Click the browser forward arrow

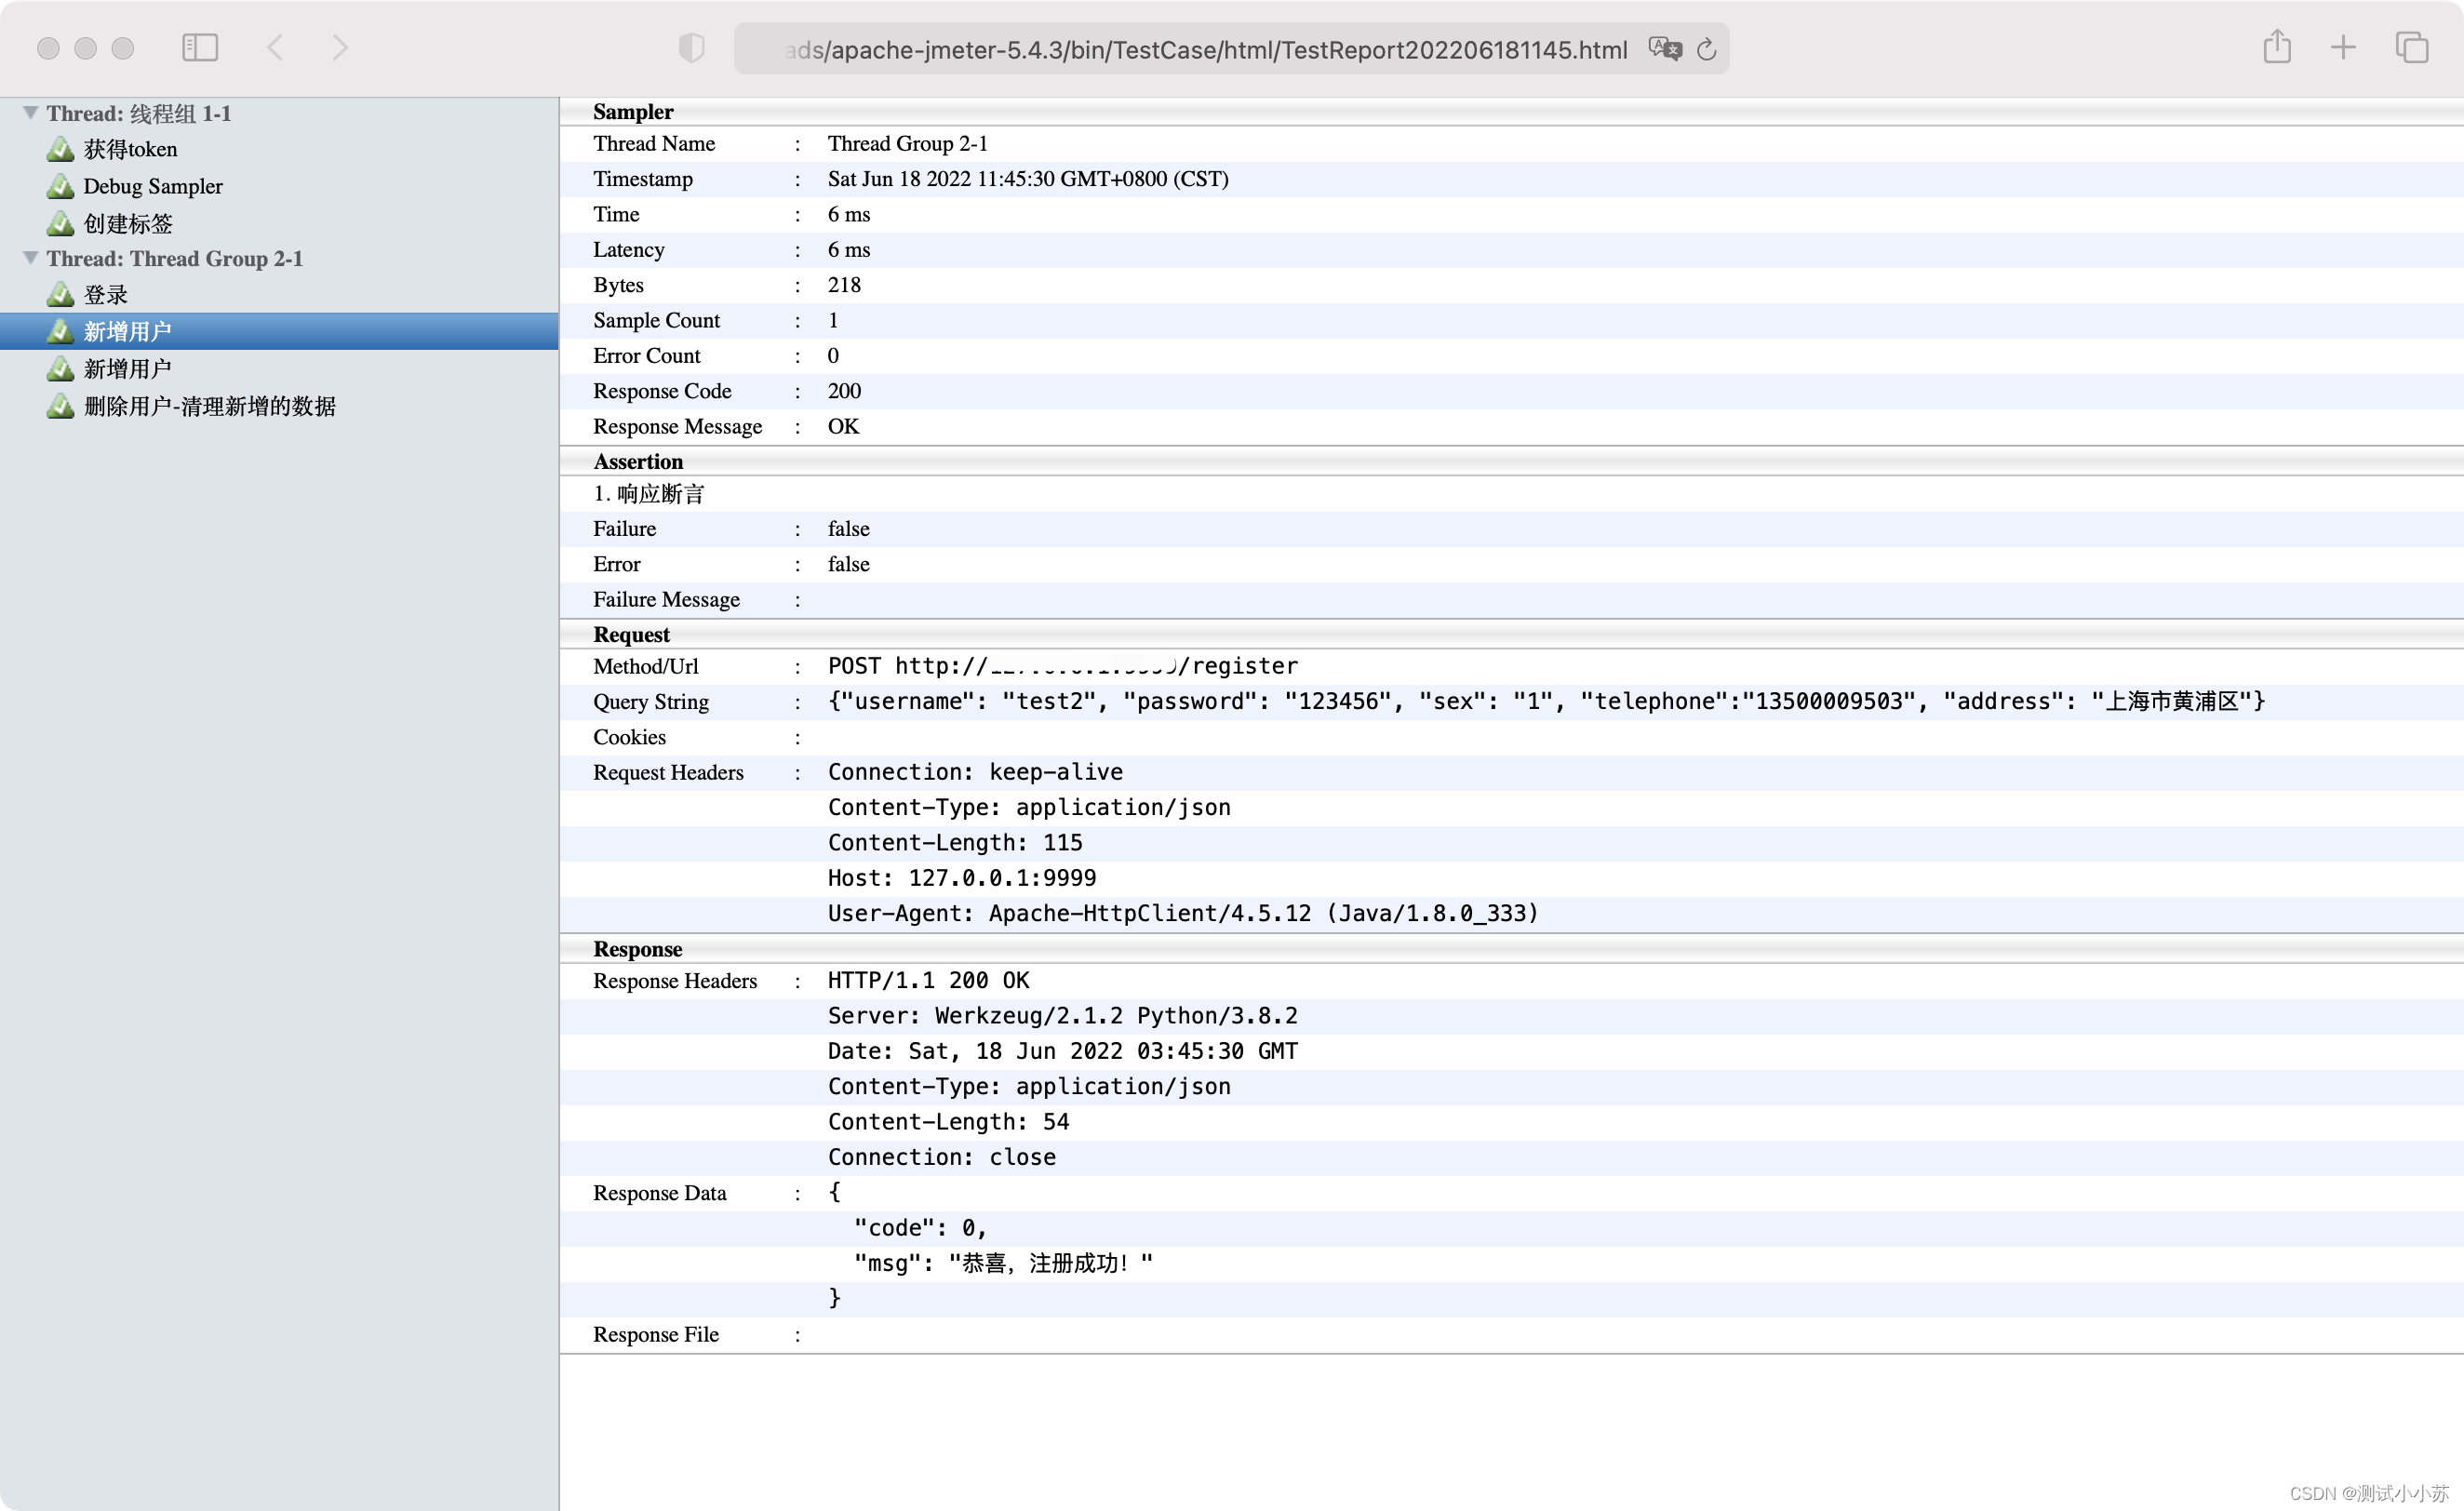point(340,47)
